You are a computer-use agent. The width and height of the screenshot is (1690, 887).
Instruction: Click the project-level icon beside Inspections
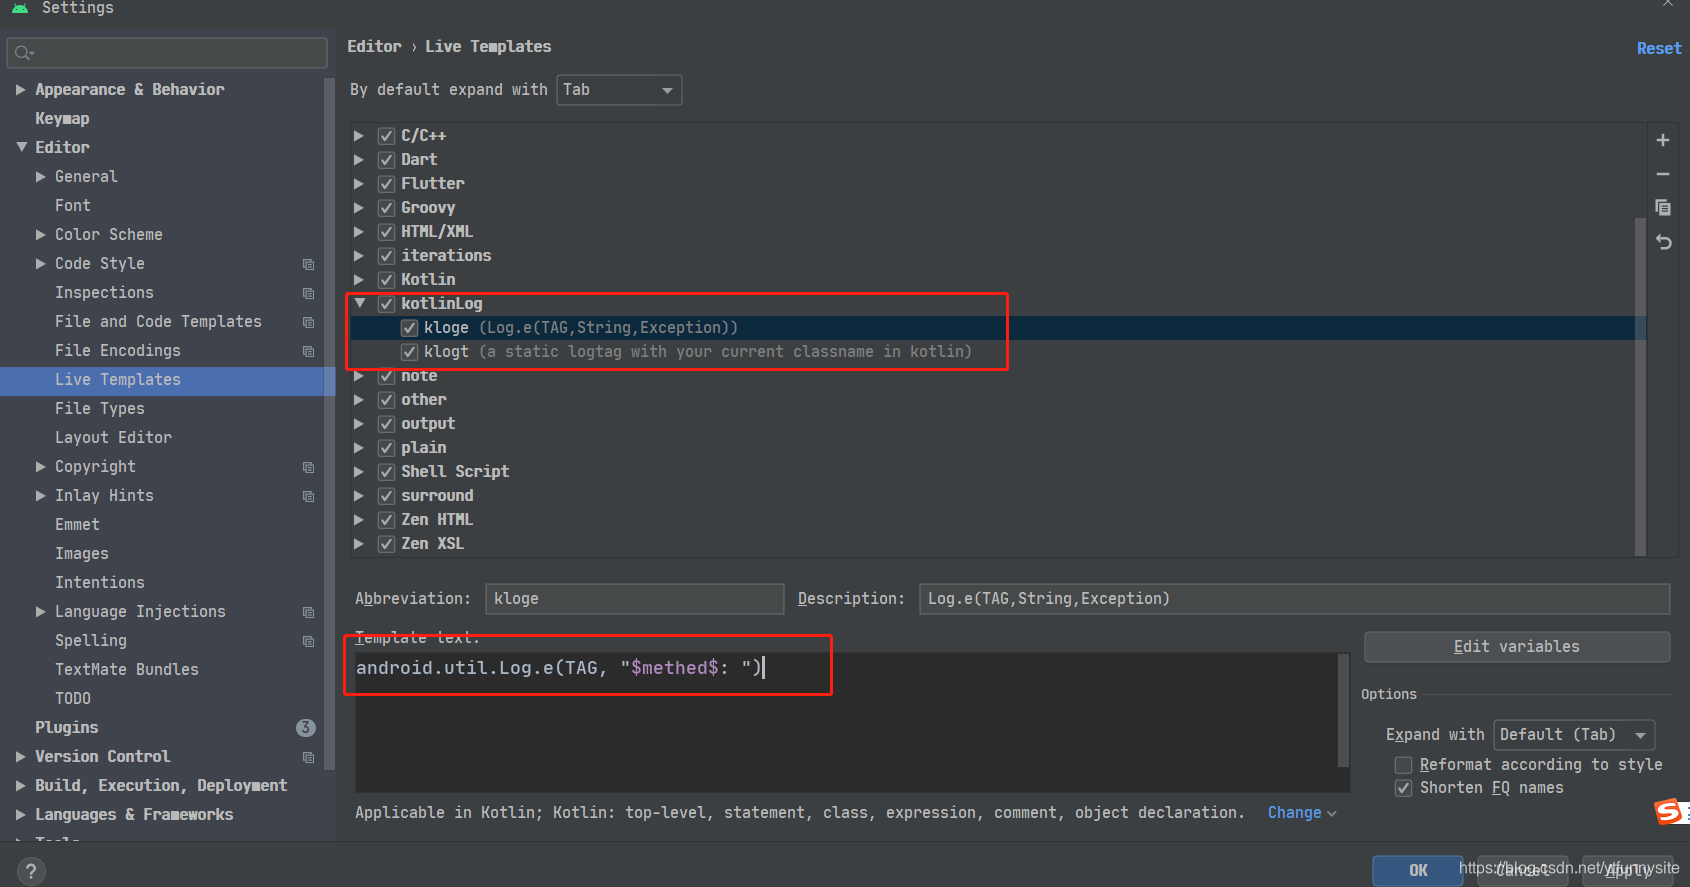click(x=308, y=293)
